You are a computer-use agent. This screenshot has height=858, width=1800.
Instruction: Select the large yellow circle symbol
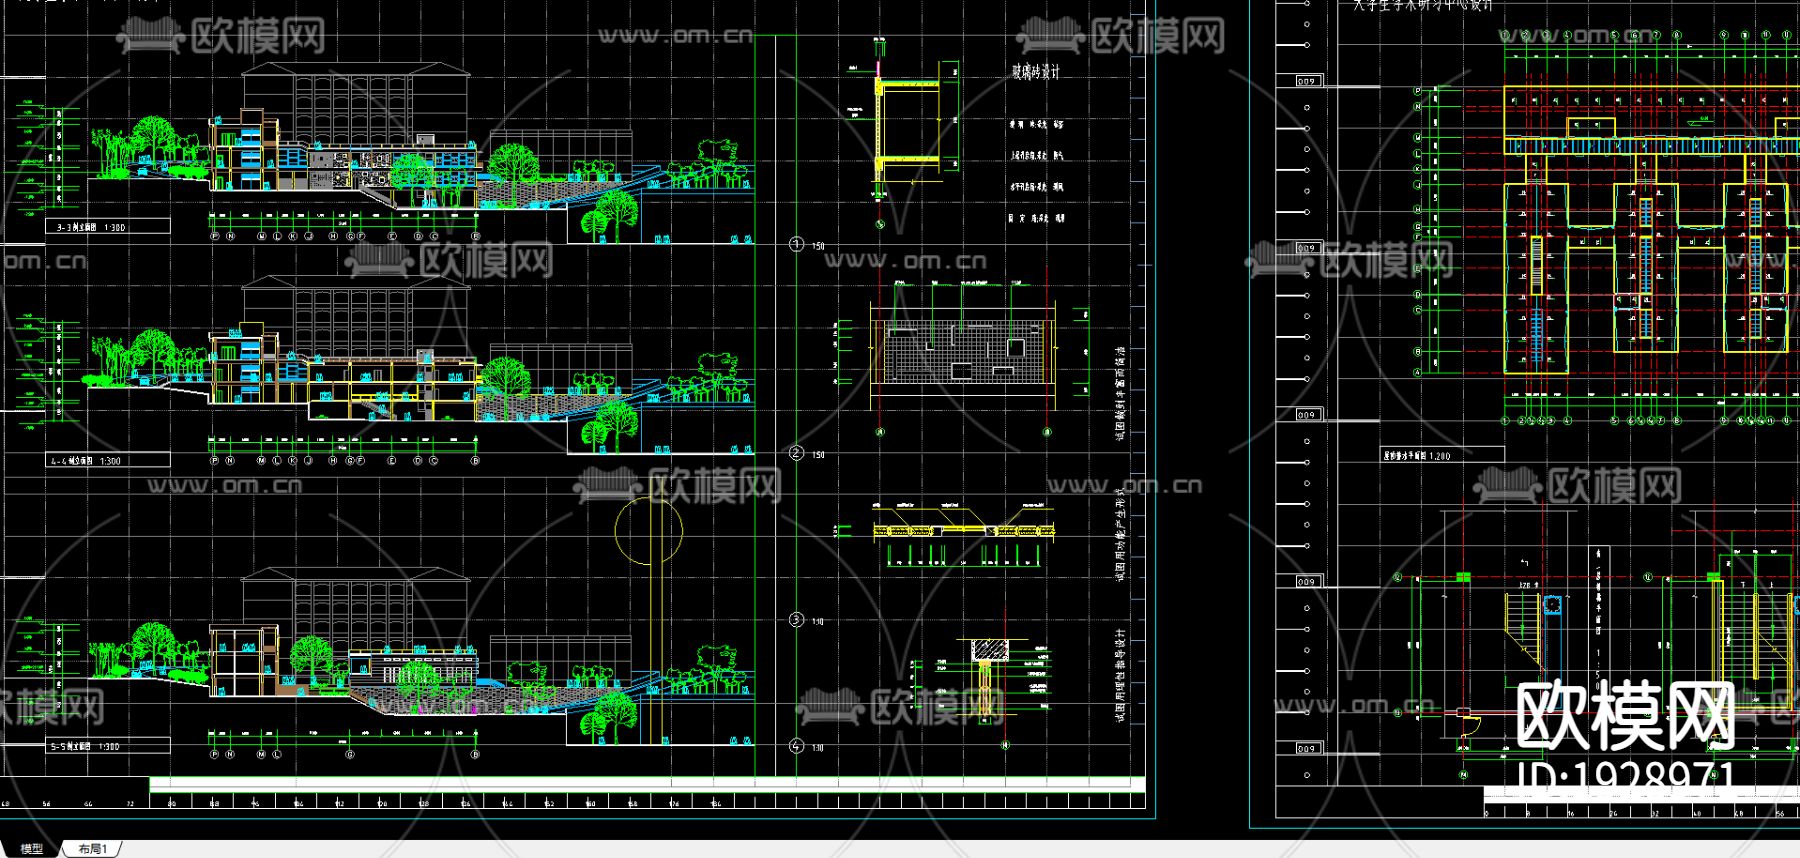[648, 531]
